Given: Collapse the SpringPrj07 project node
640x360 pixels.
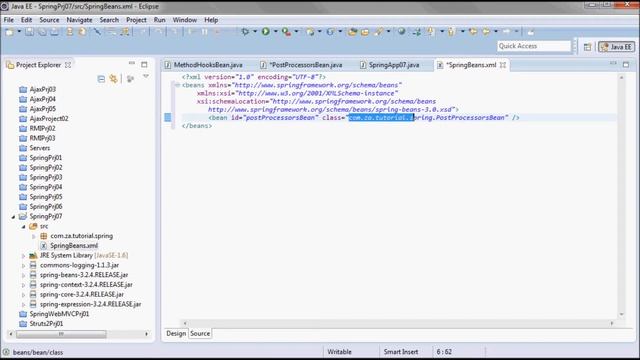Looking at the screenshot, I should point(13,217).
